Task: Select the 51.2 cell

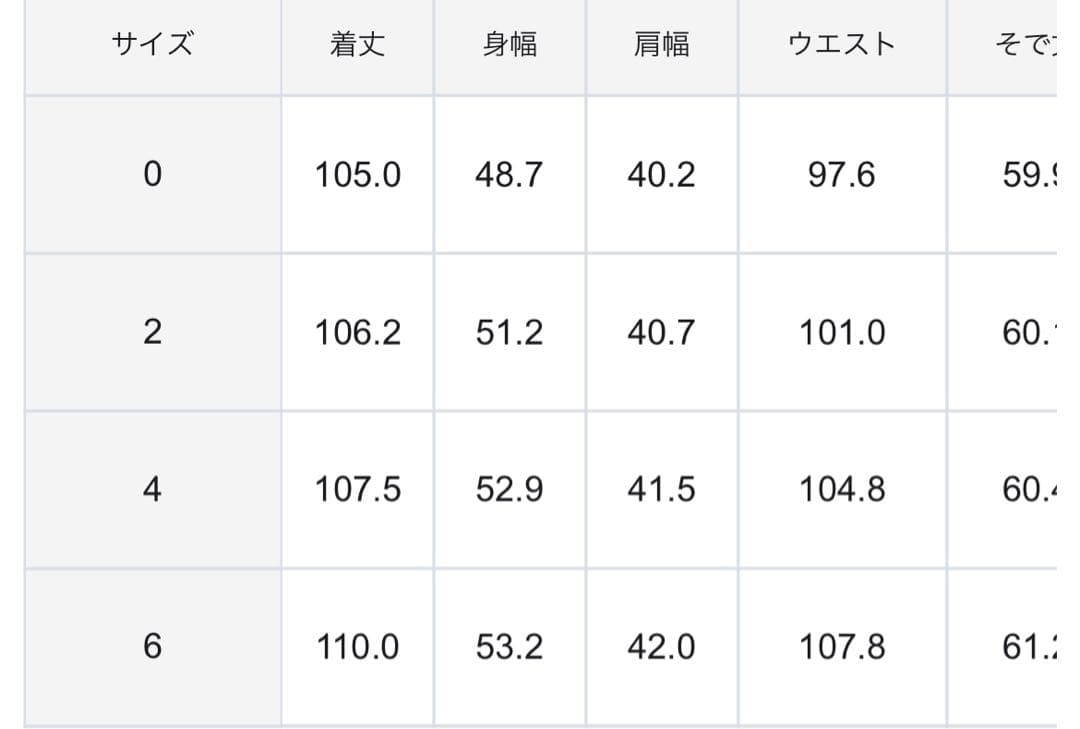Action: click(509, 332)
